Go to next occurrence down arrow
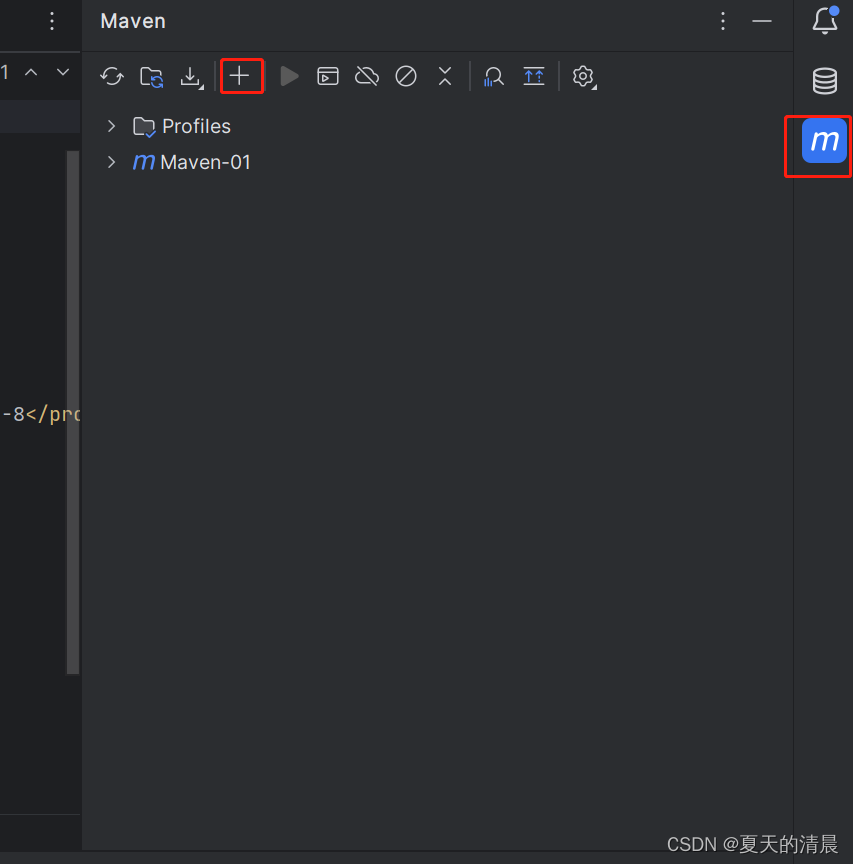 pyautogui.click(x=63, y=72)
